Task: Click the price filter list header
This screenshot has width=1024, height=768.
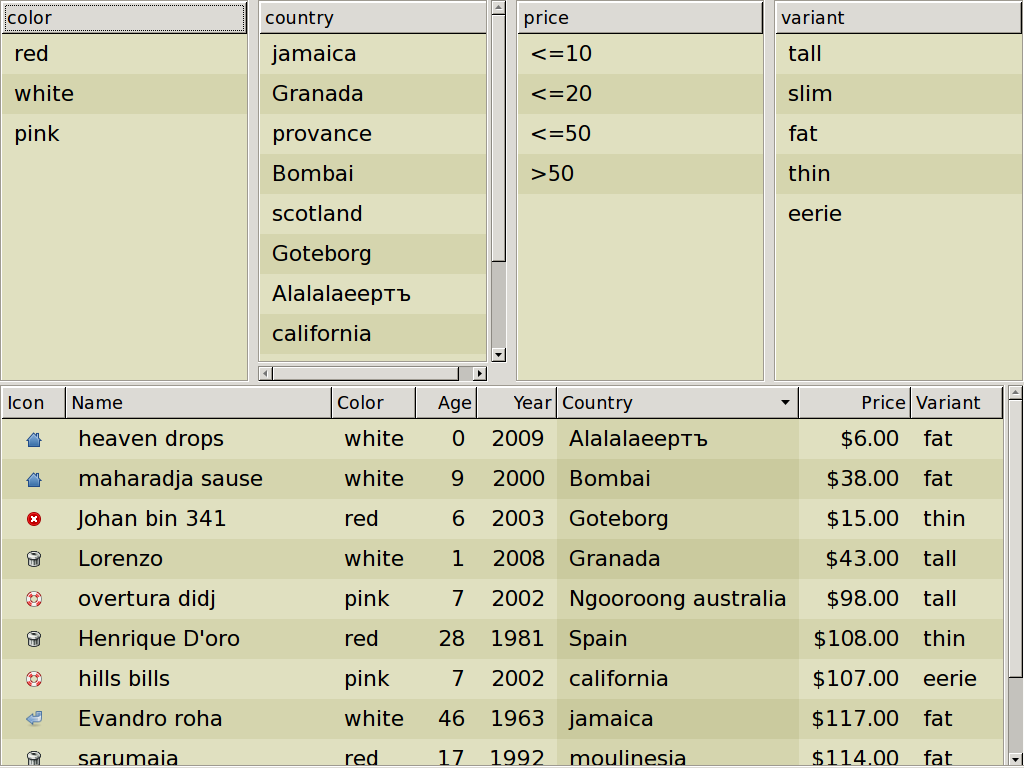Action: point(640,18)
